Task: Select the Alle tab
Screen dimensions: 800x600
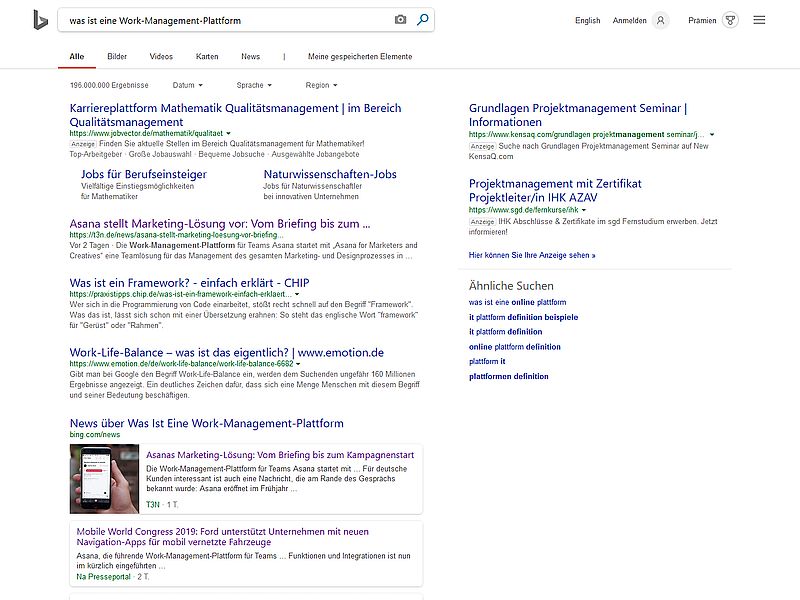Action: [x=77, y=57]
